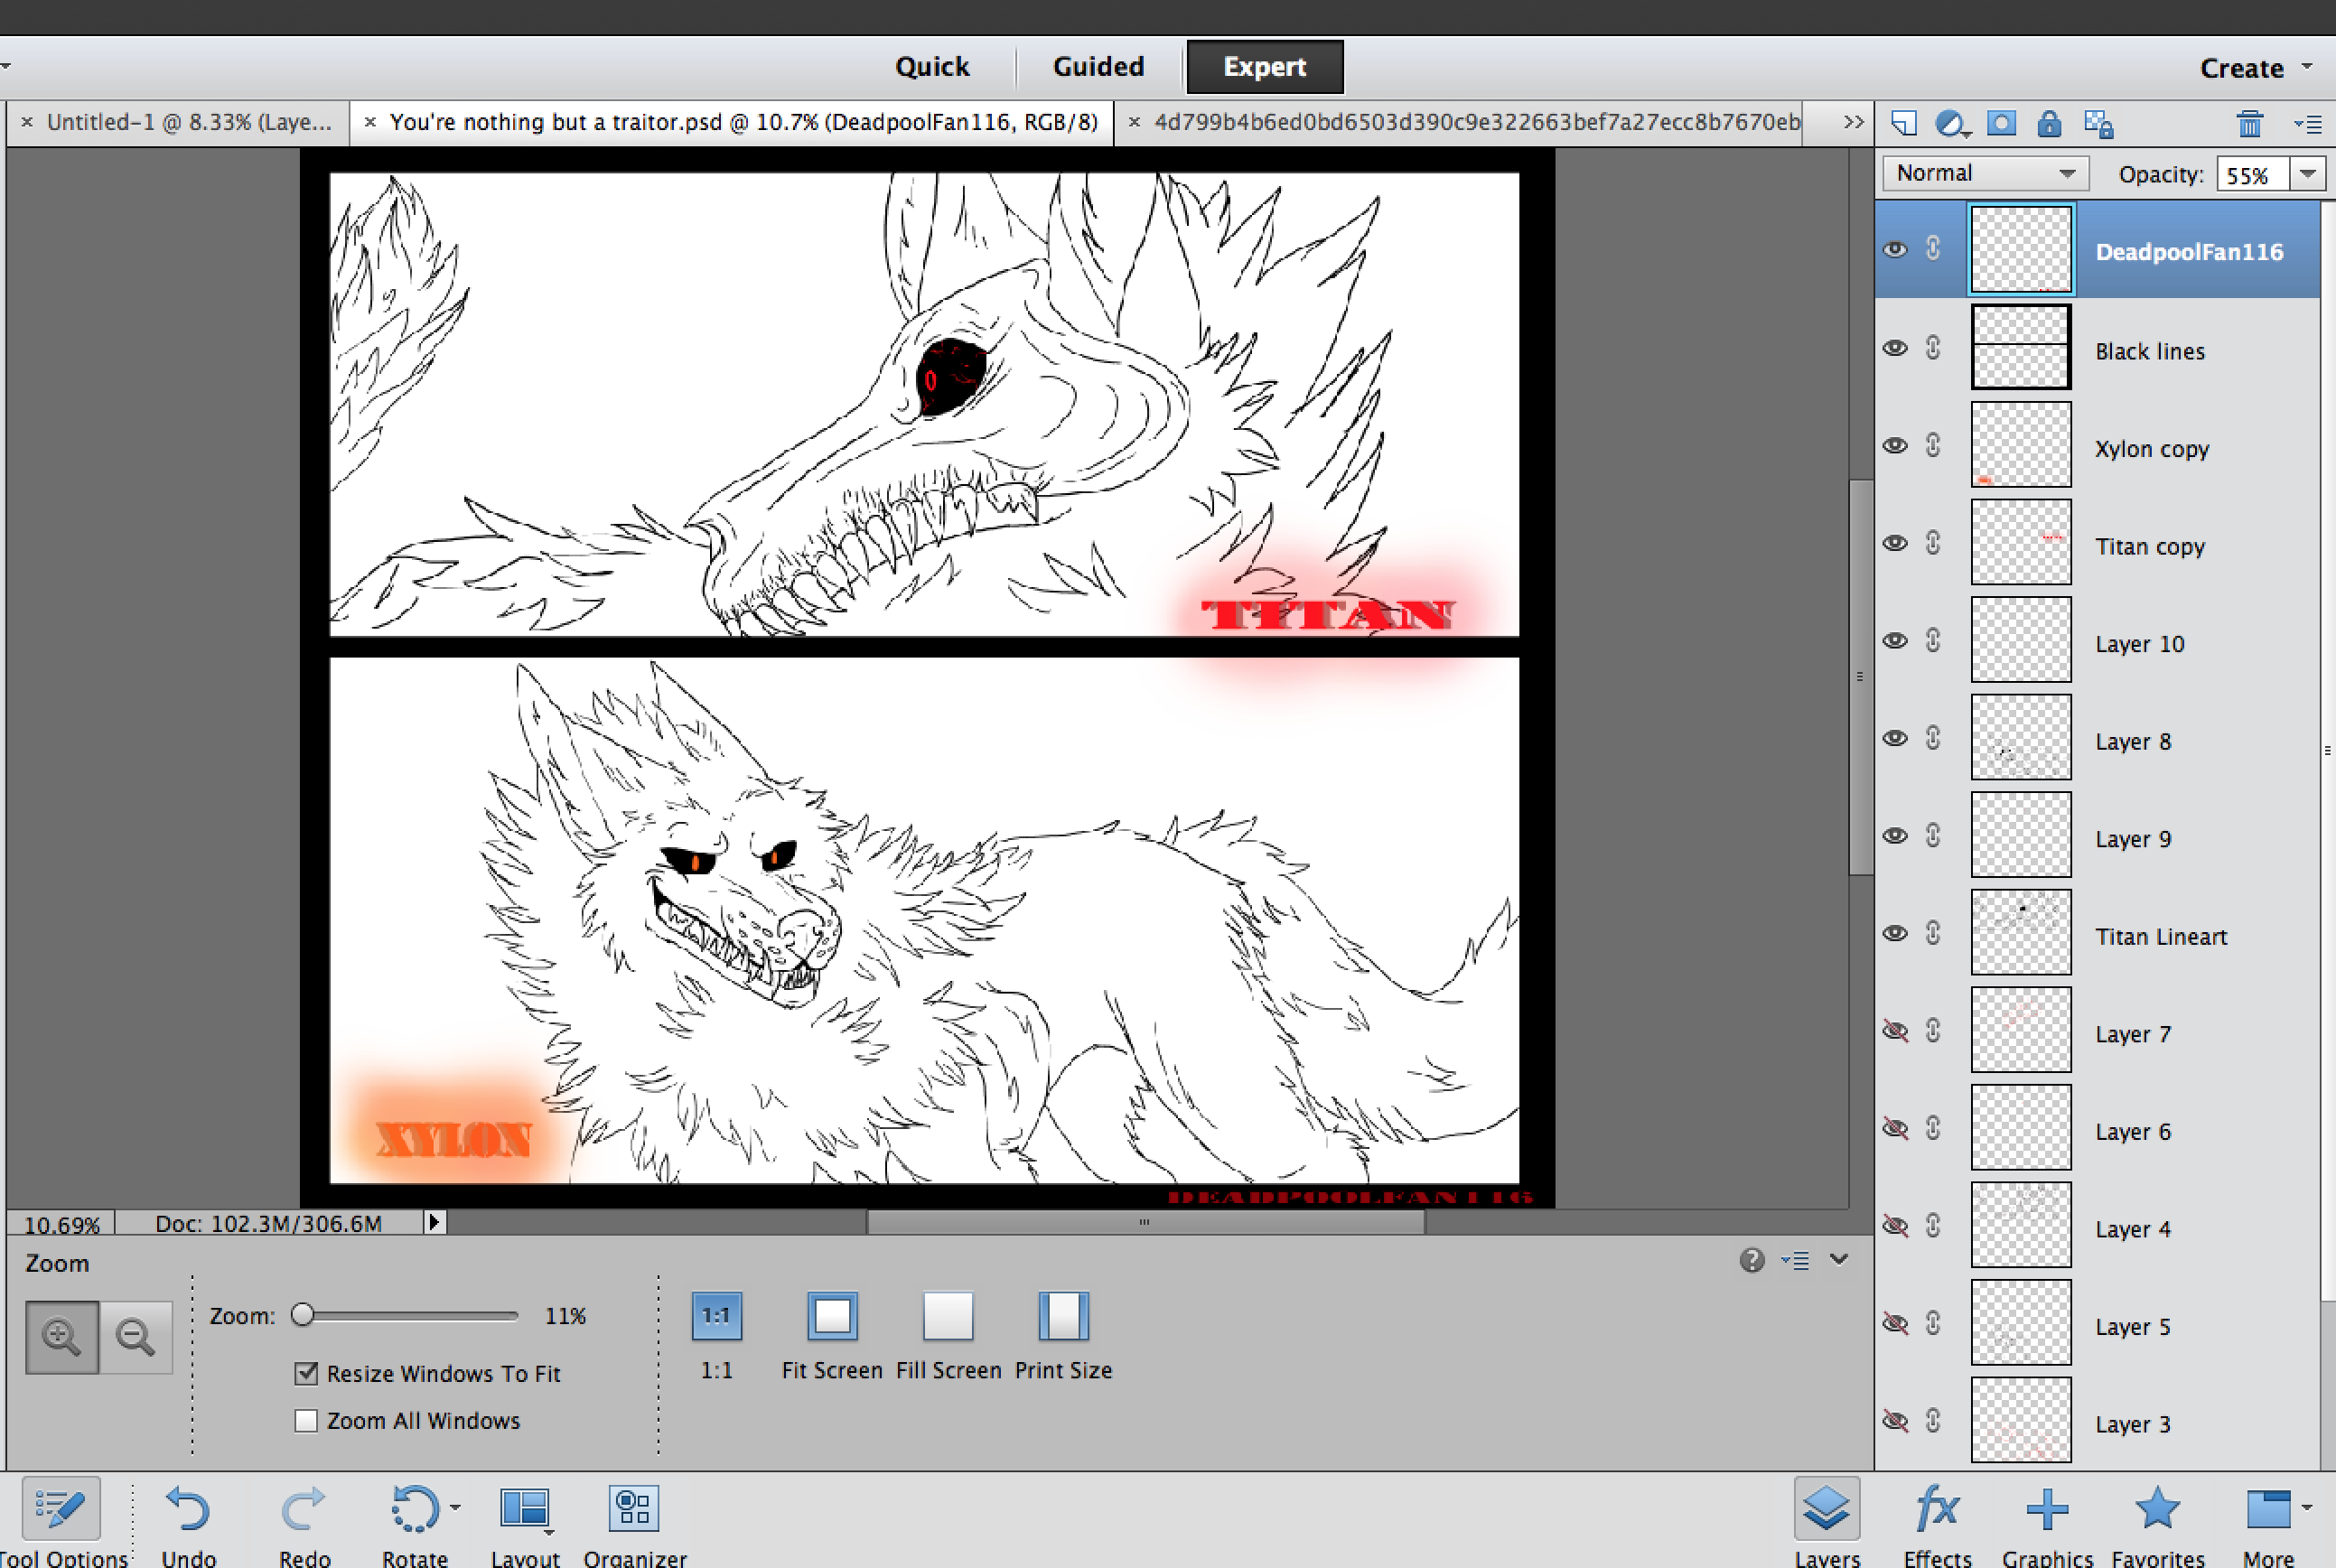Click the add layer mask icon
The image size is (2336, 1568).
coord(2001,123)
